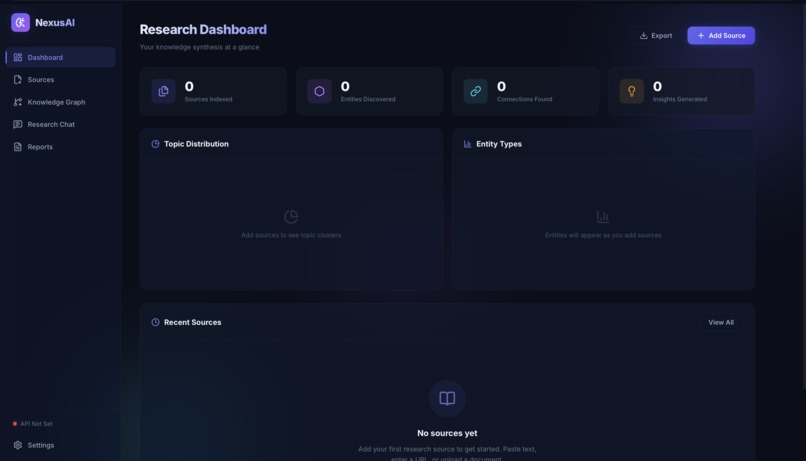
Task: Click the Dashboard grid icon in sidebar
Action: tap(17, 57)
